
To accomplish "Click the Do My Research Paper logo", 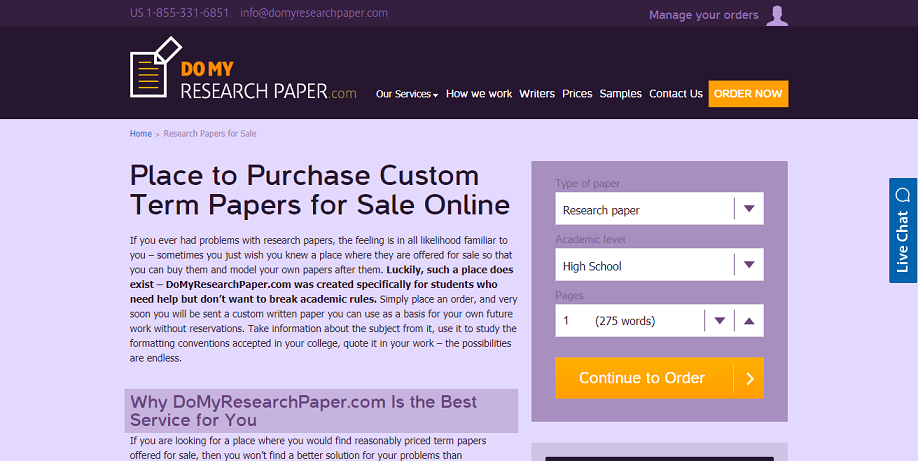I will point(243,68).
